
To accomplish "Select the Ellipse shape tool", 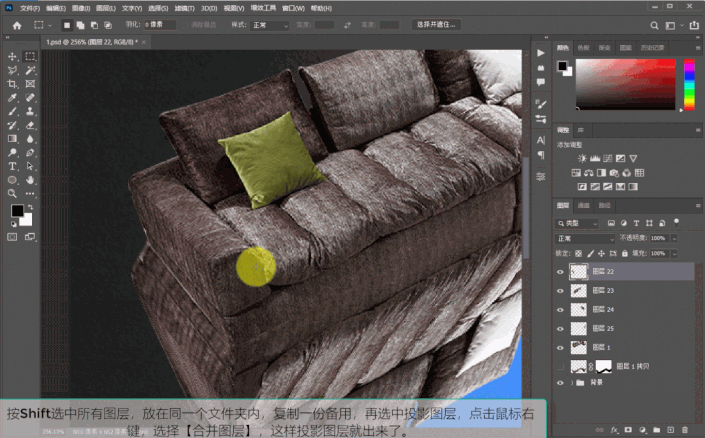I will pos(12,180).
